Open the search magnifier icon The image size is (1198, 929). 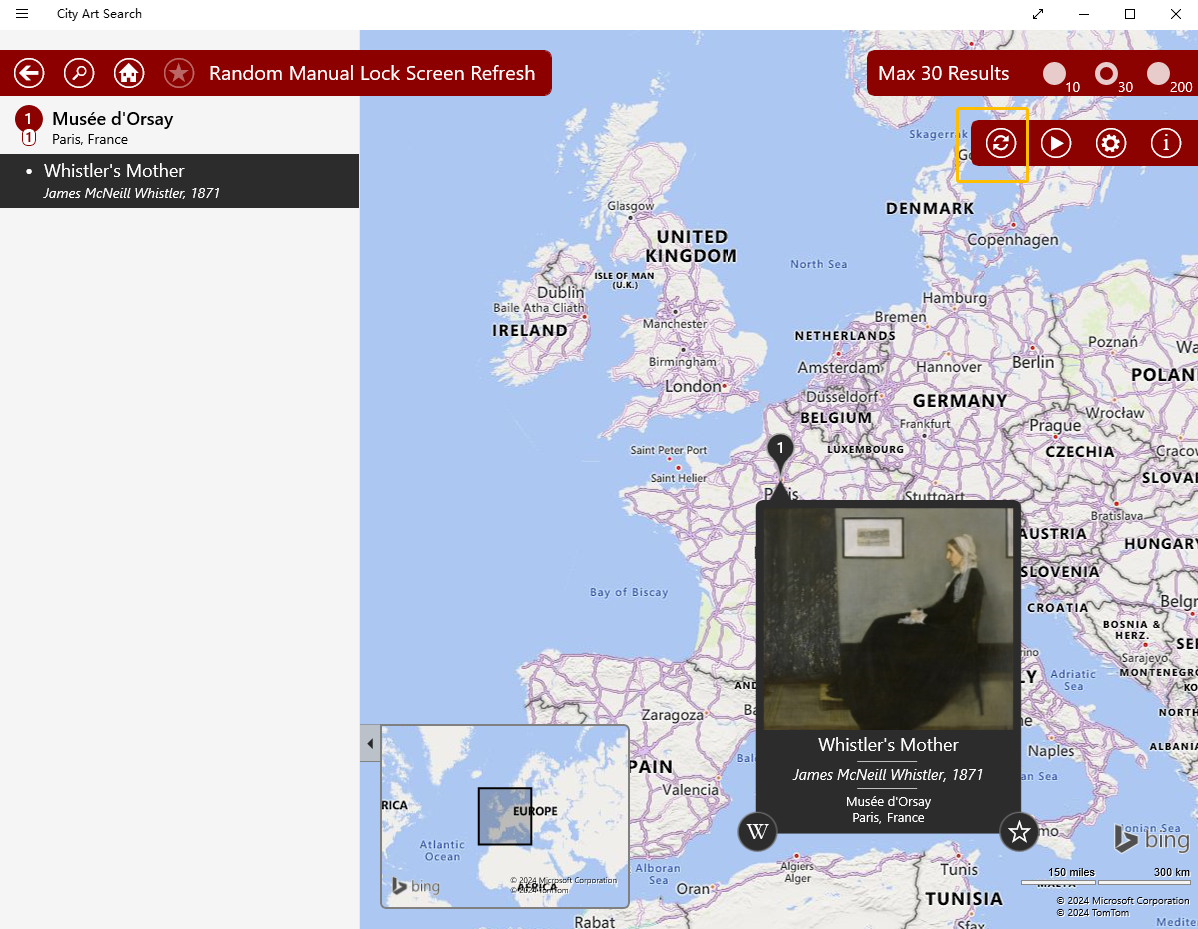tap(79, 73)
